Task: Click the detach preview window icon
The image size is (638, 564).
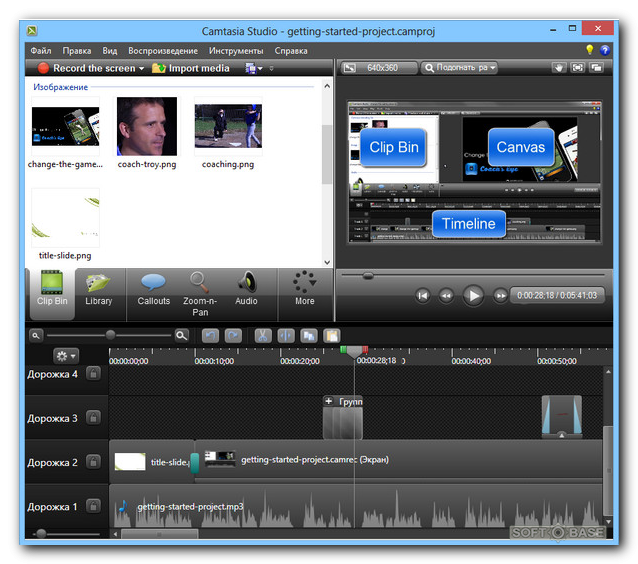Action: pyautogui.click(x=596, y=68)
